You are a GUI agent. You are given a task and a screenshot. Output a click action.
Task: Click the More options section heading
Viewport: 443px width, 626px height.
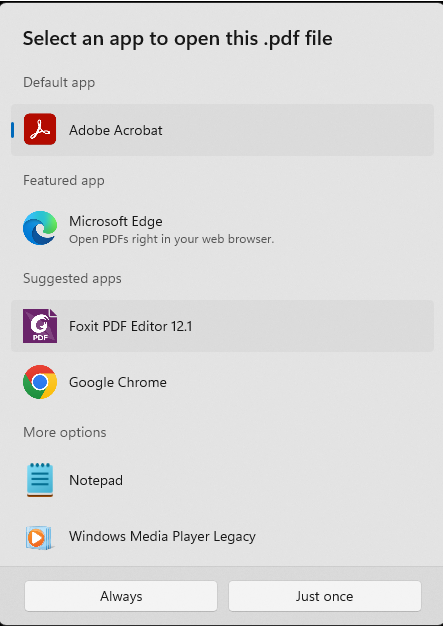coord(65,432)
